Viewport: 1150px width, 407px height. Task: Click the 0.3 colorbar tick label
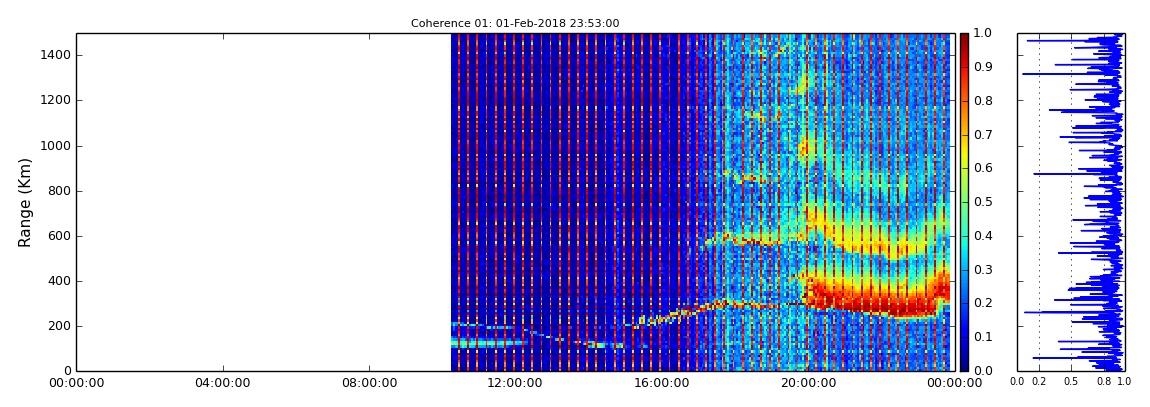(981, 270)
